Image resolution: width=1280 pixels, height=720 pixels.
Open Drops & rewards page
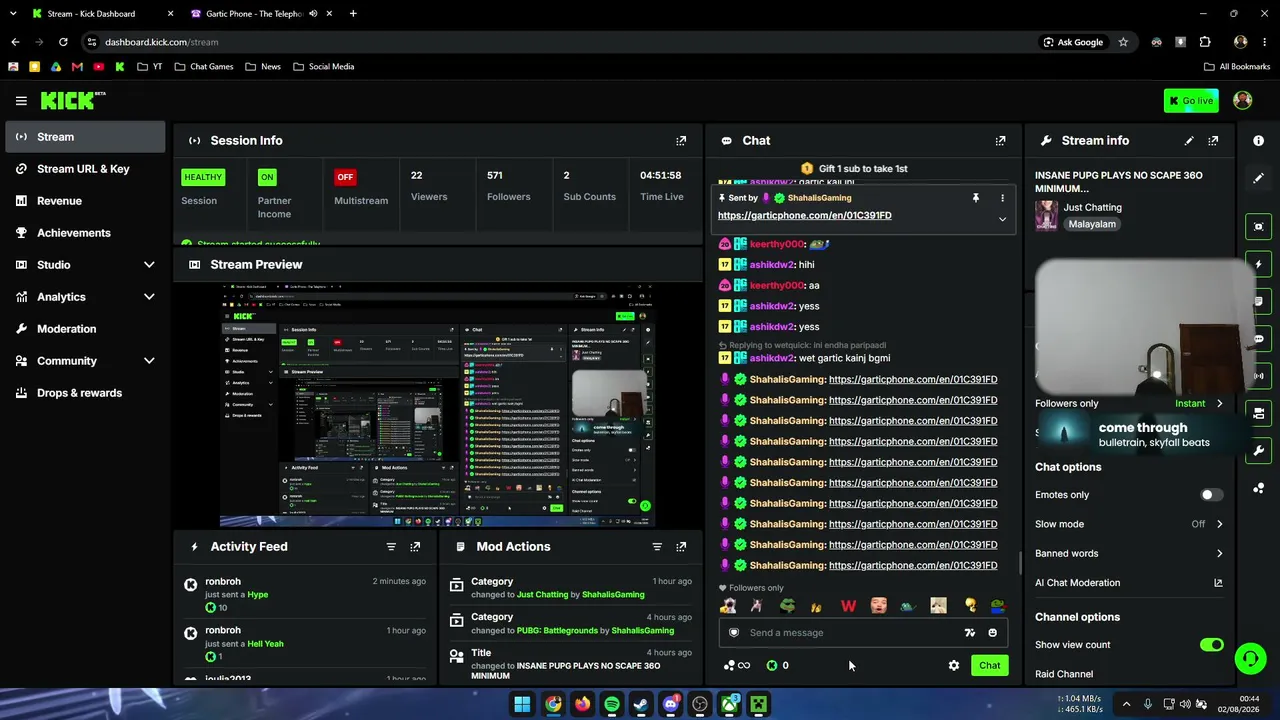click(x=85, y=393)
